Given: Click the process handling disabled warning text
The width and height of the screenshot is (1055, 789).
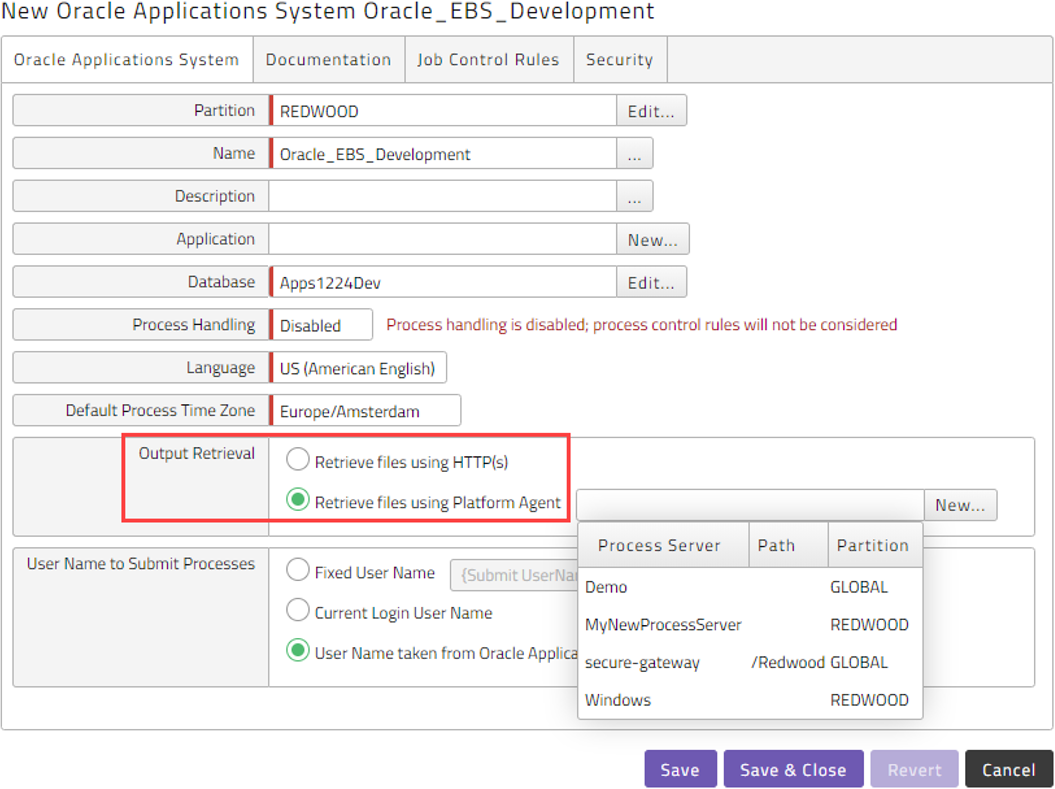Looking at the screenshot, I should 642,325.
